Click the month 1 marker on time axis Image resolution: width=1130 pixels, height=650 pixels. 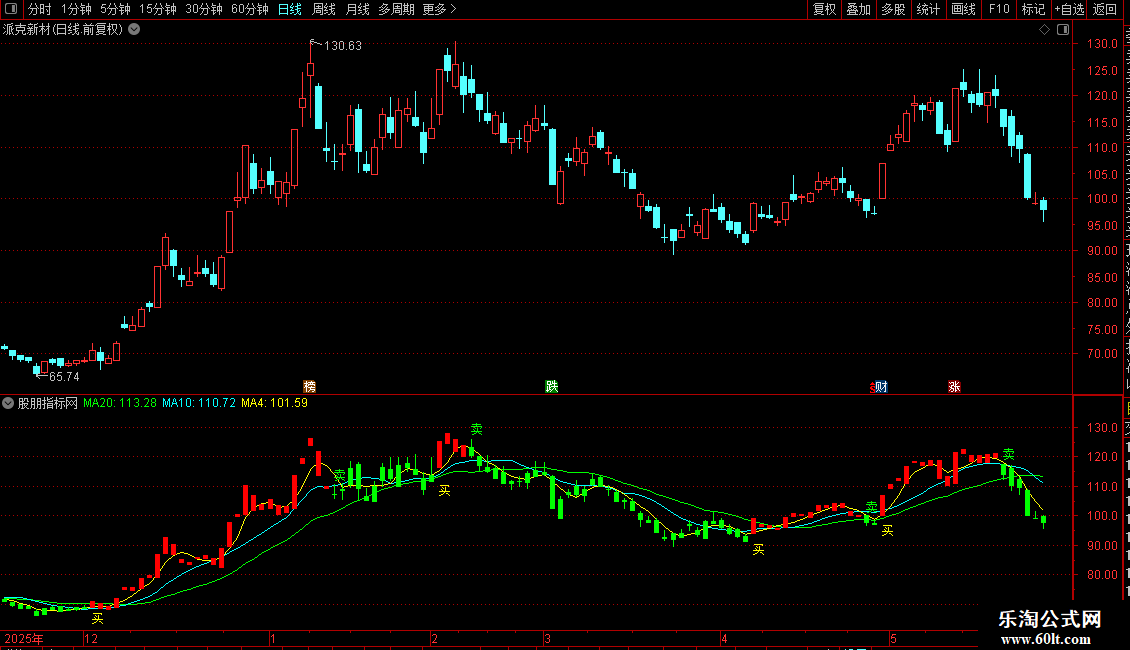point(273,638)
